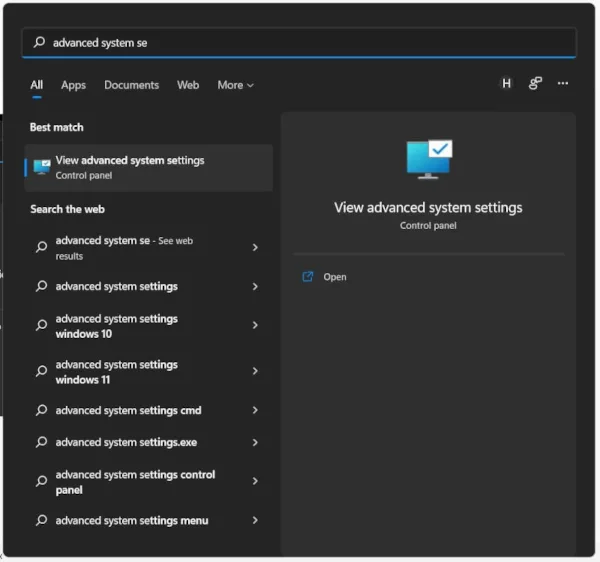Click search icon beside 'settings cmd' suggestion
This screenshot has height=562, width=600.
click(41, 410)
